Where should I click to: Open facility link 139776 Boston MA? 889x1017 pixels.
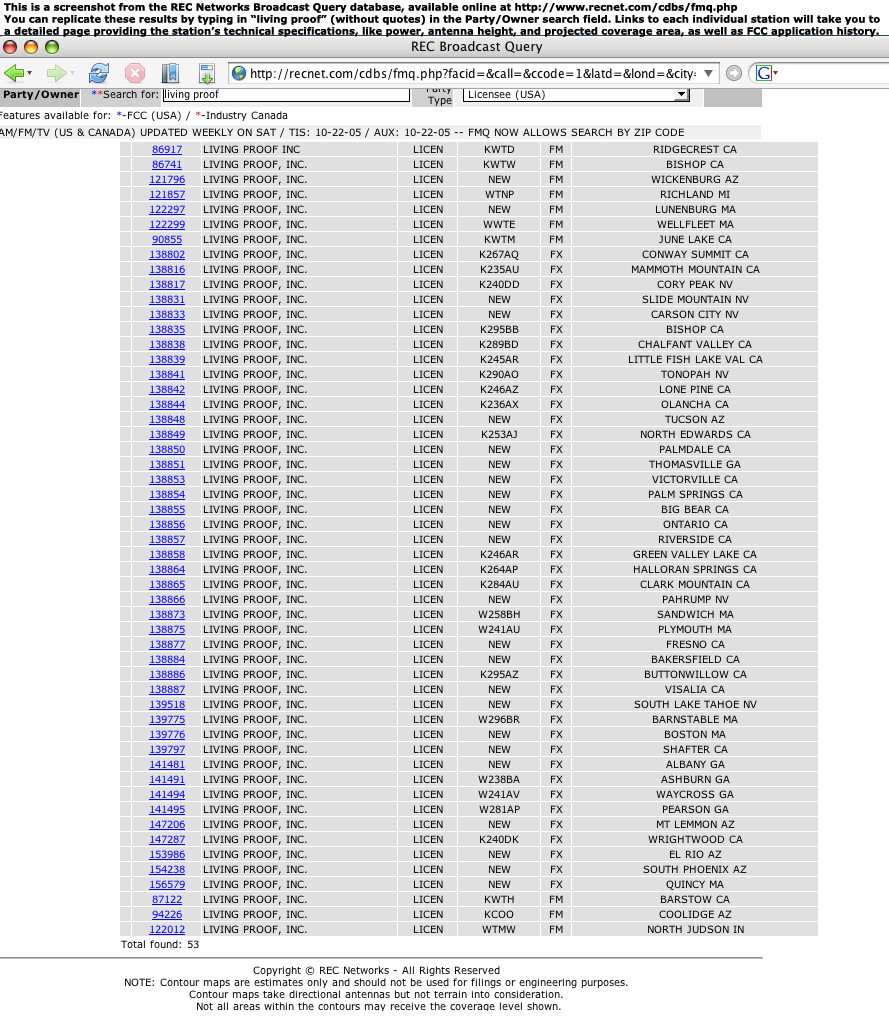(x=167, y=735)
